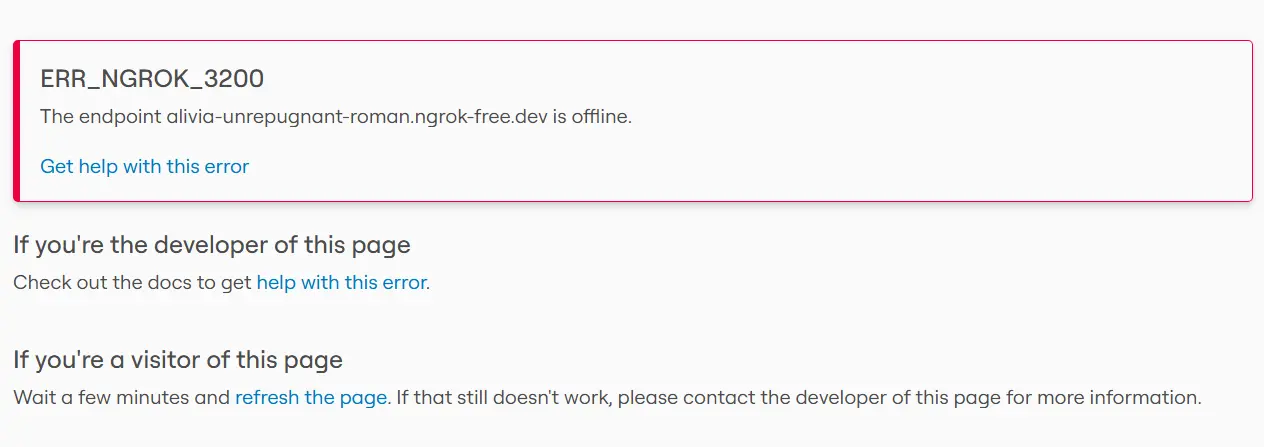This screenshot has width=1264, height=447.
Task: Open the 'Get help with this error' link
Action: pos(144,166)
